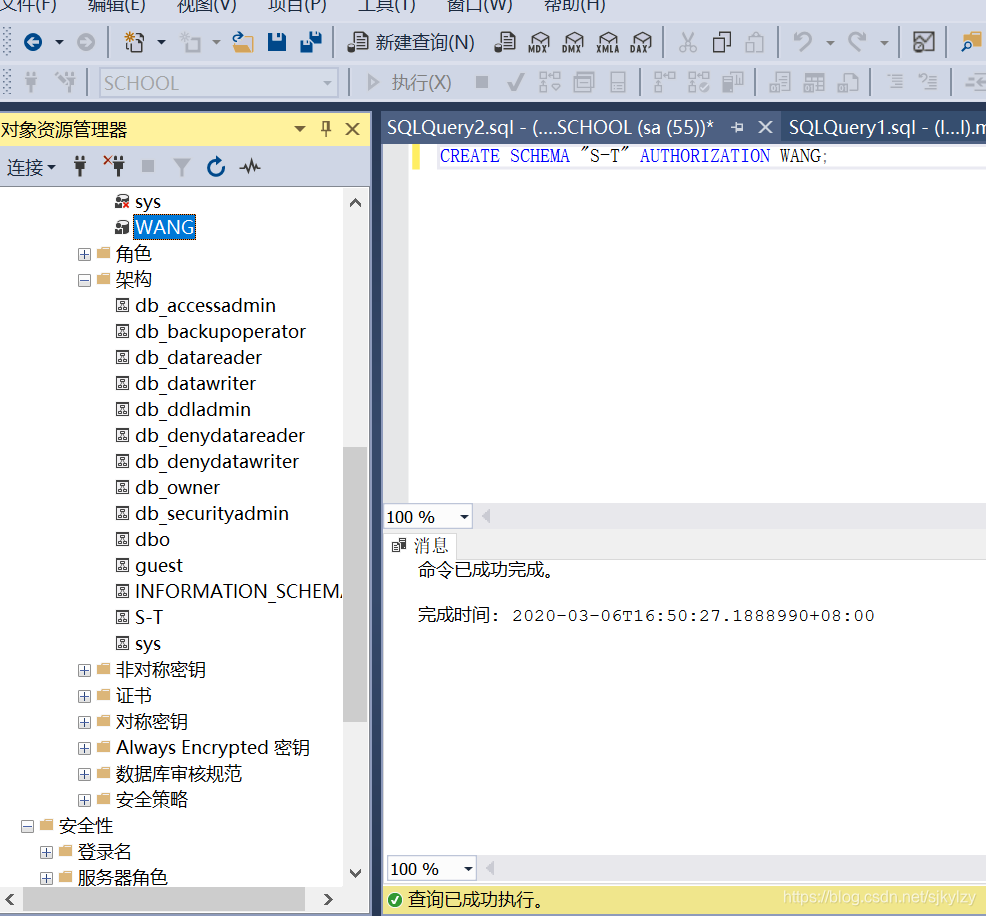Open the SCHOOL database selector dropdown
Image resolution: width=986 pixels, height=916 pixels.
pos(328,82)
